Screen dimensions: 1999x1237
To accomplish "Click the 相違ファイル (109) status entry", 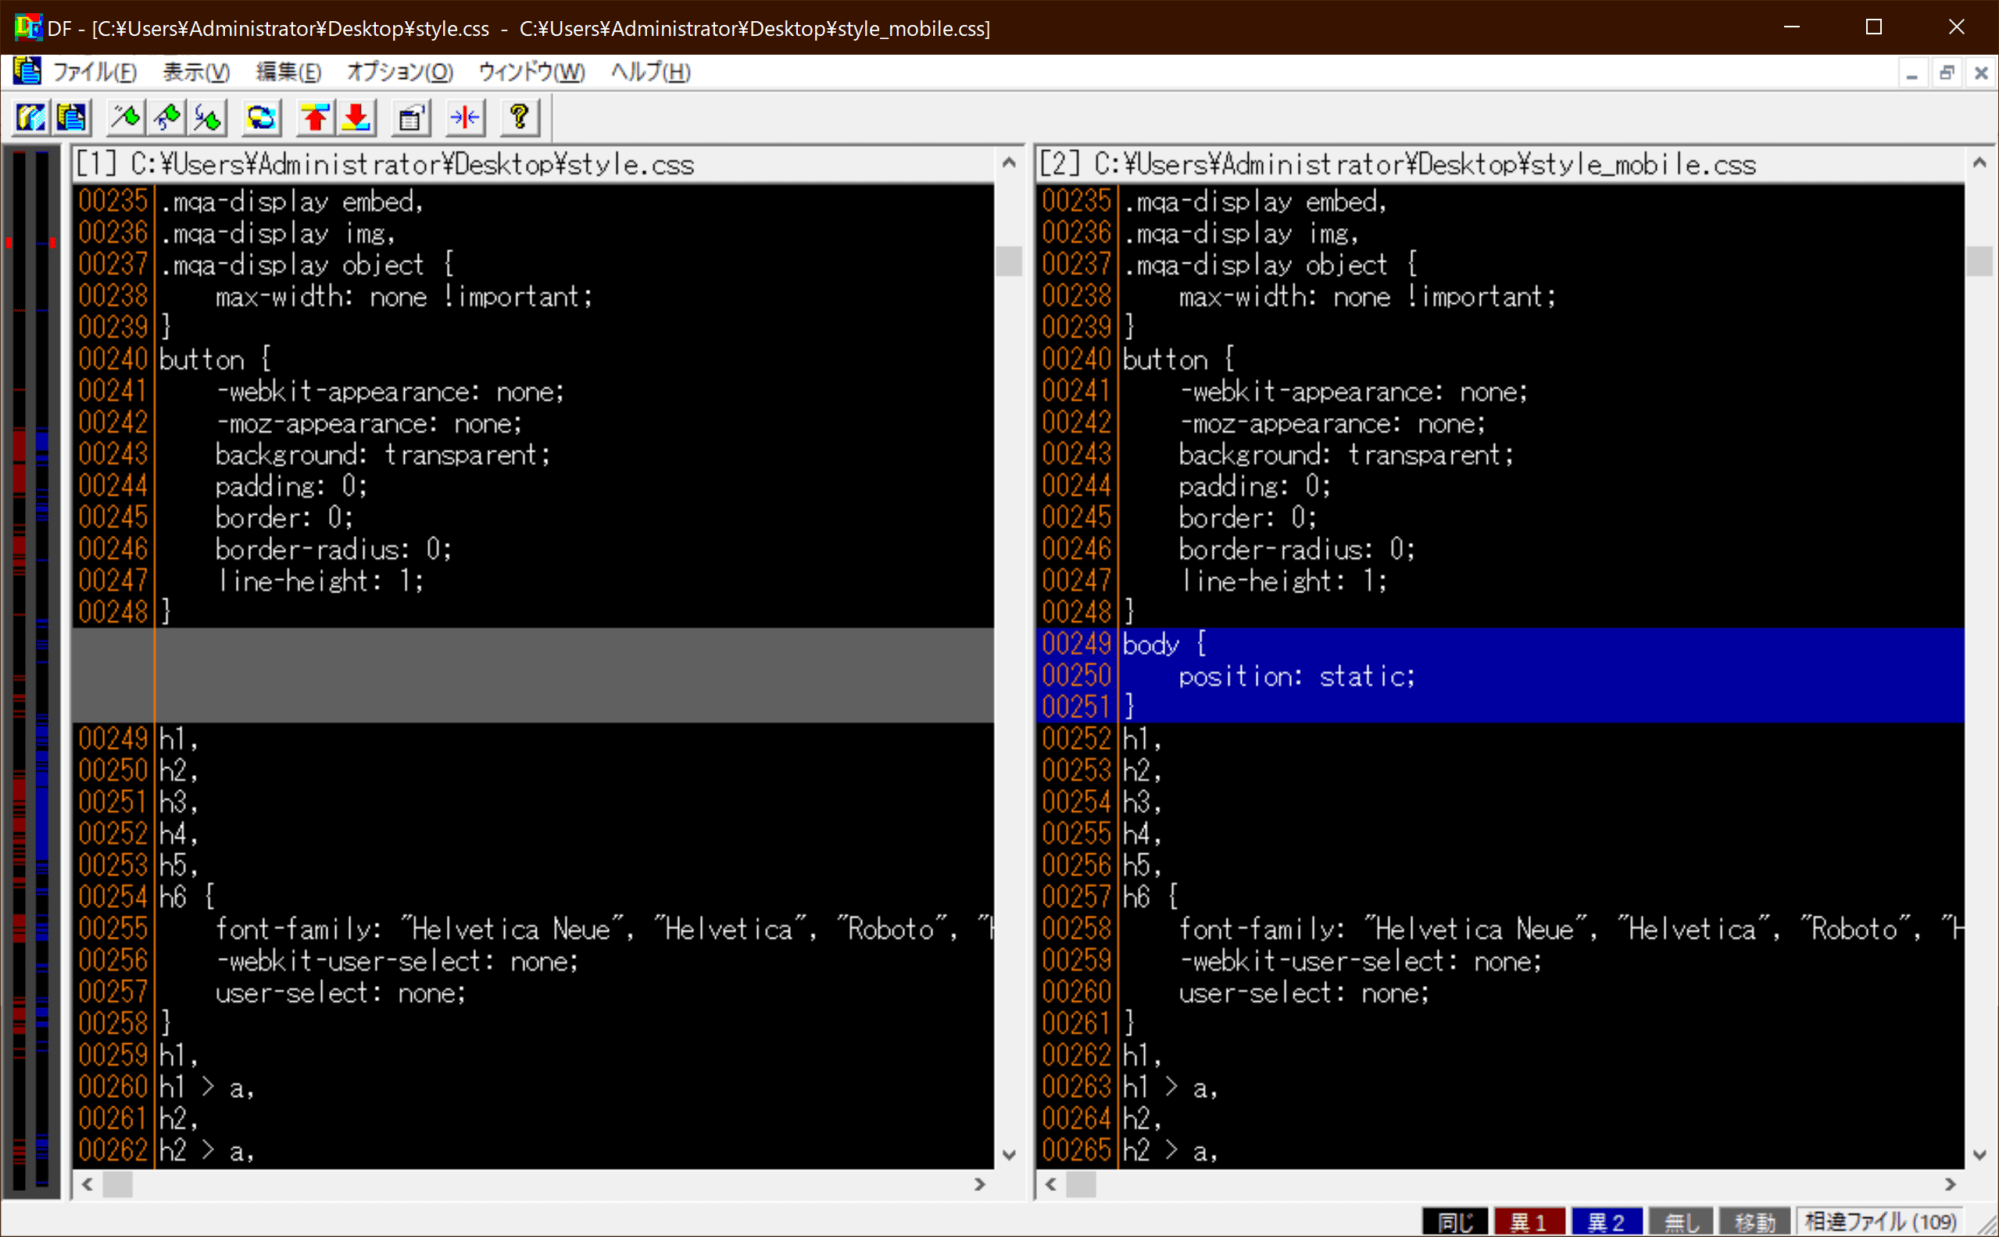I will coord(1880,1222).
